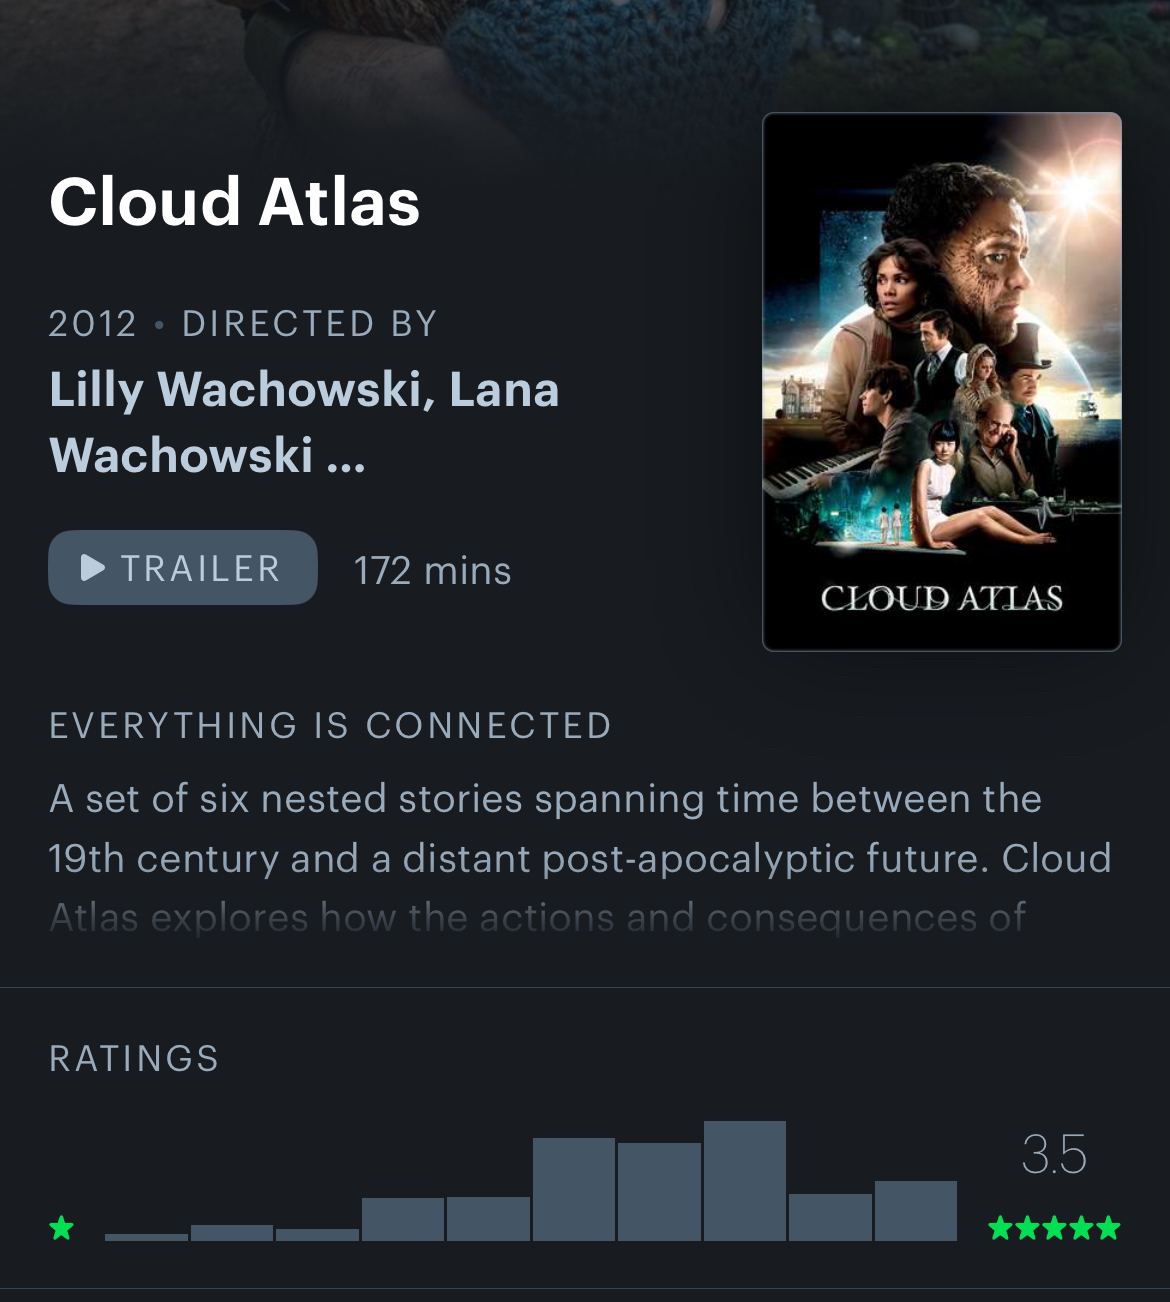Viewport: 1170px width, 1302px height.
Task: Open films from the year 2012
Action: (92, 324)
